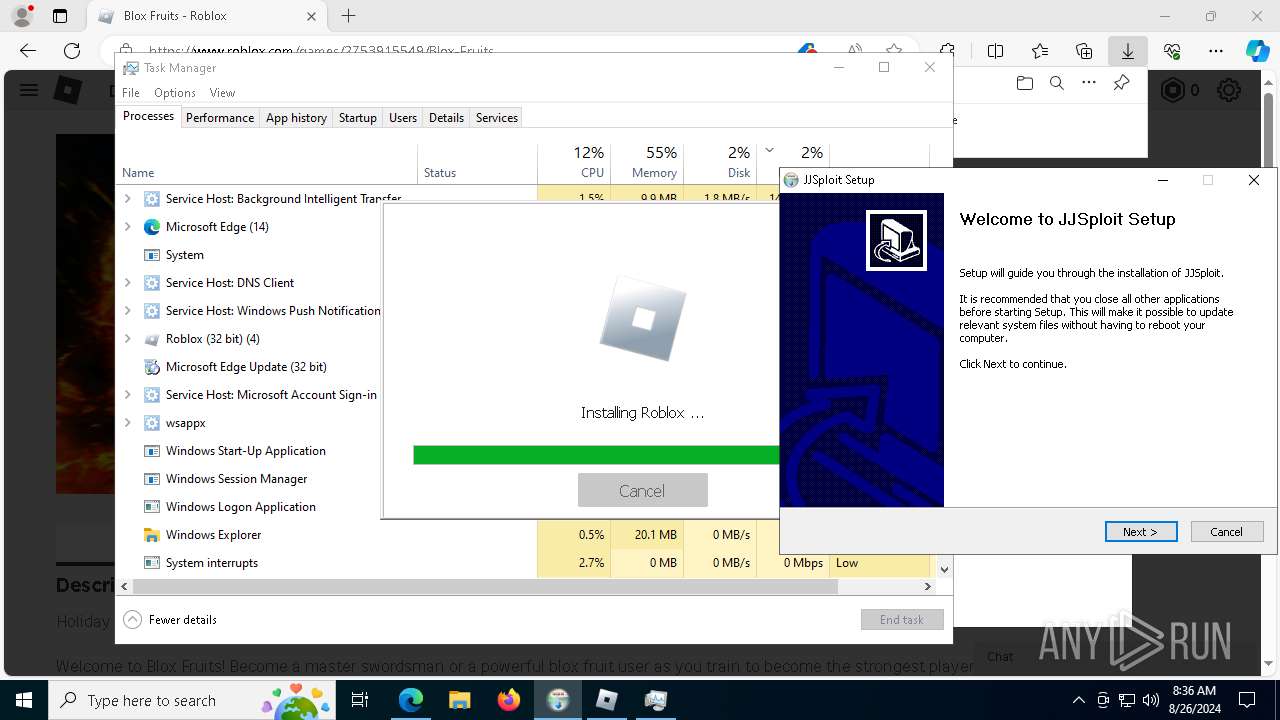
Task: Sort processes by CPU column
Action: coord(574,163)
